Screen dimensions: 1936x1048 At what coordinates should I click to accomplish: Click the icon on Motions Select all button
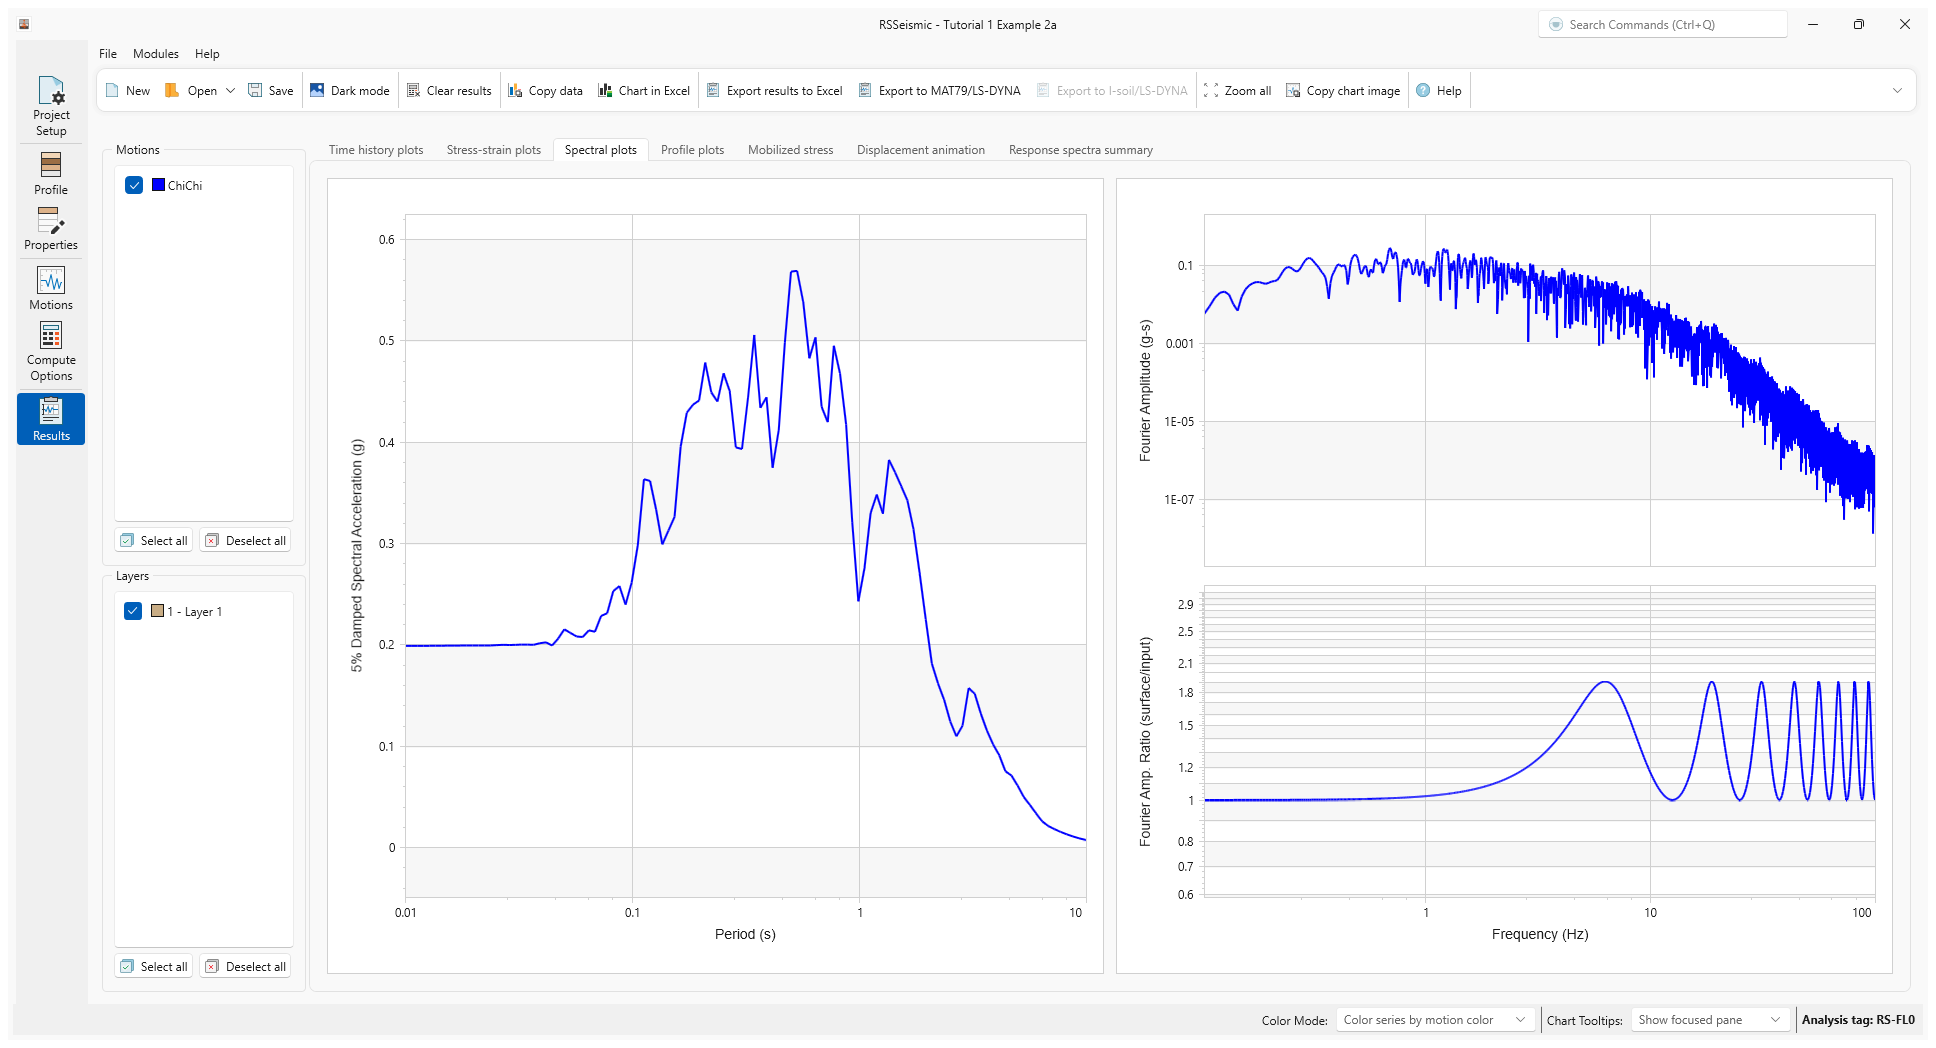(x=127, y=541)
